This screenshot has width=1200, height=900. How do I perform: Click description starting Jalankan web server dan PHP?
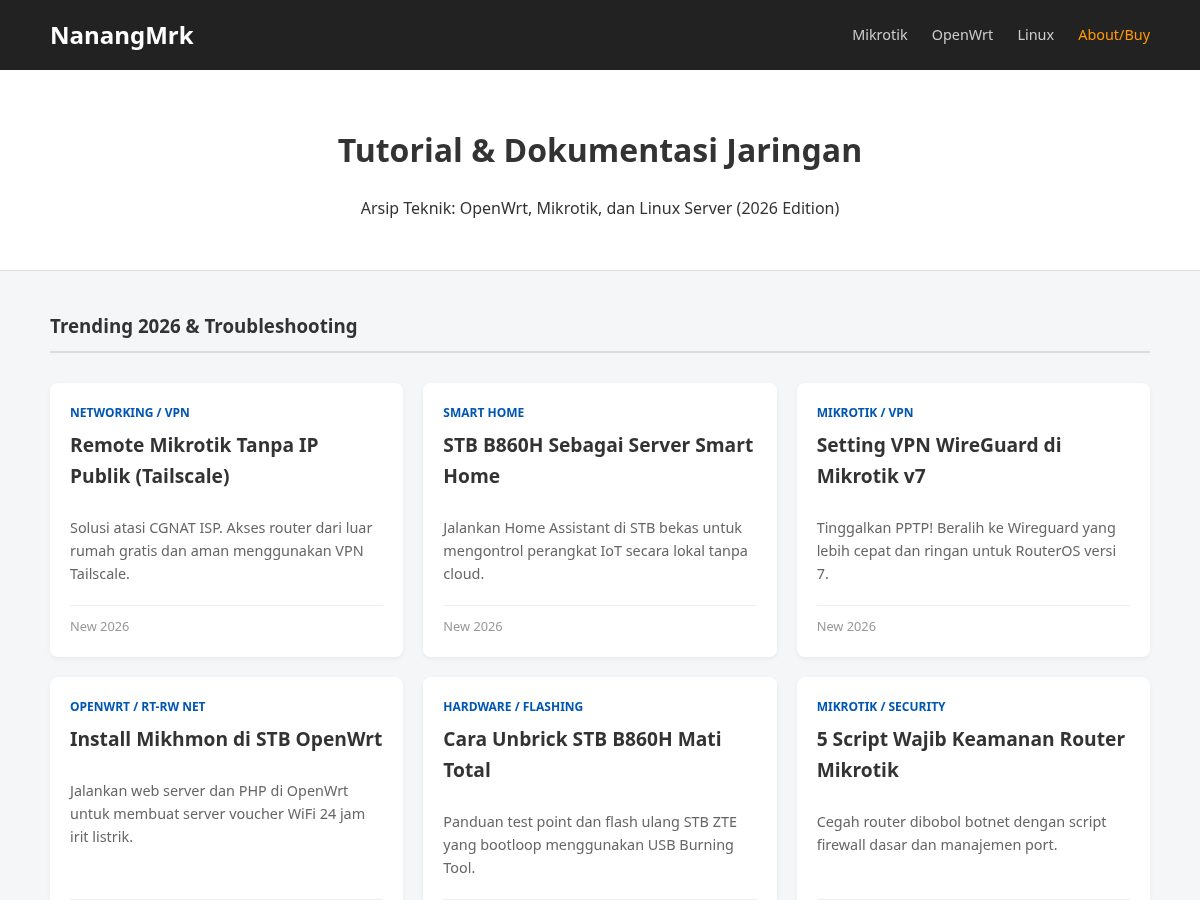tap(217, 812)
